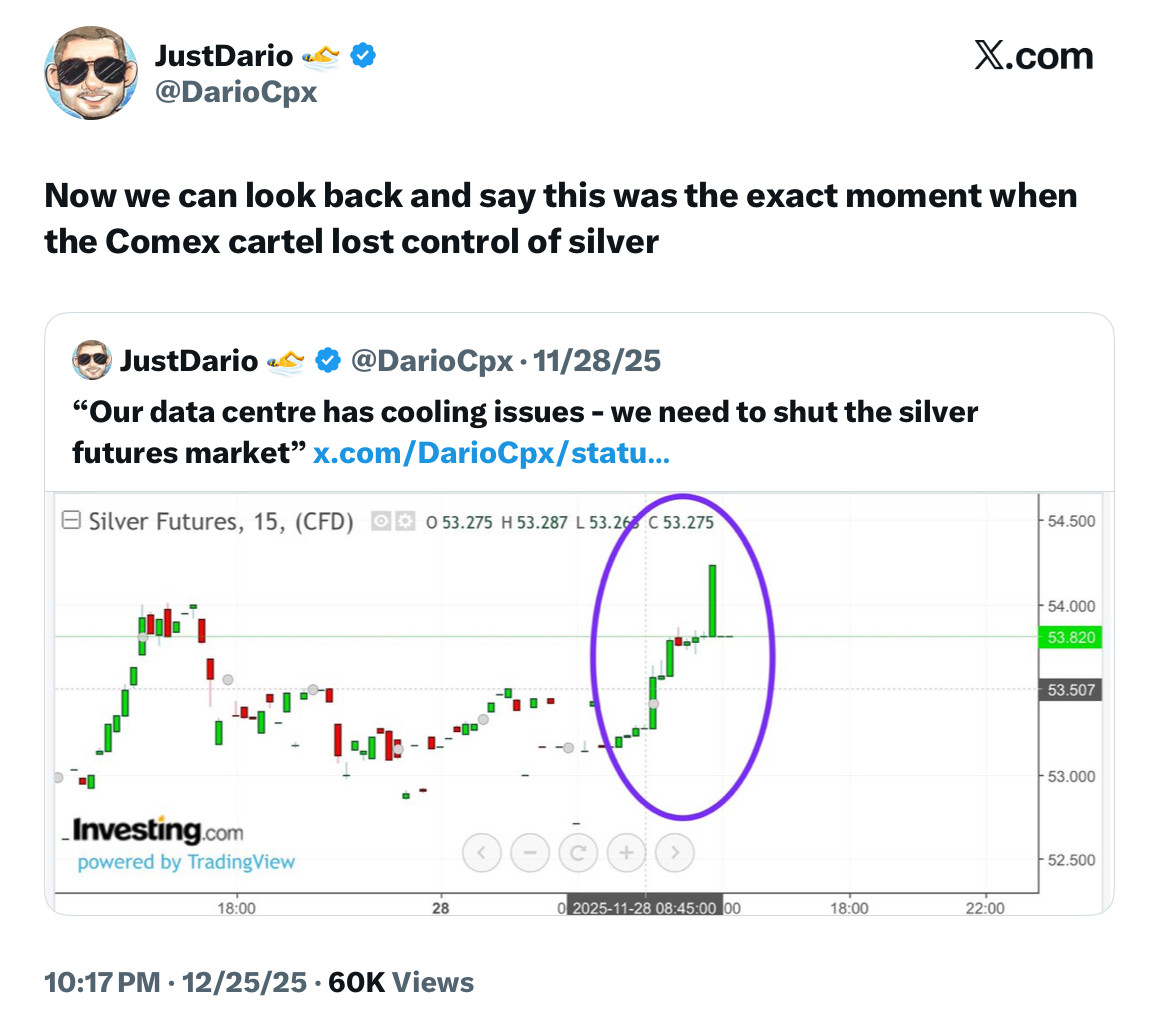1159x1015 pixels.
Task: Click the powered by TradingView link
Action: (186, 862)
